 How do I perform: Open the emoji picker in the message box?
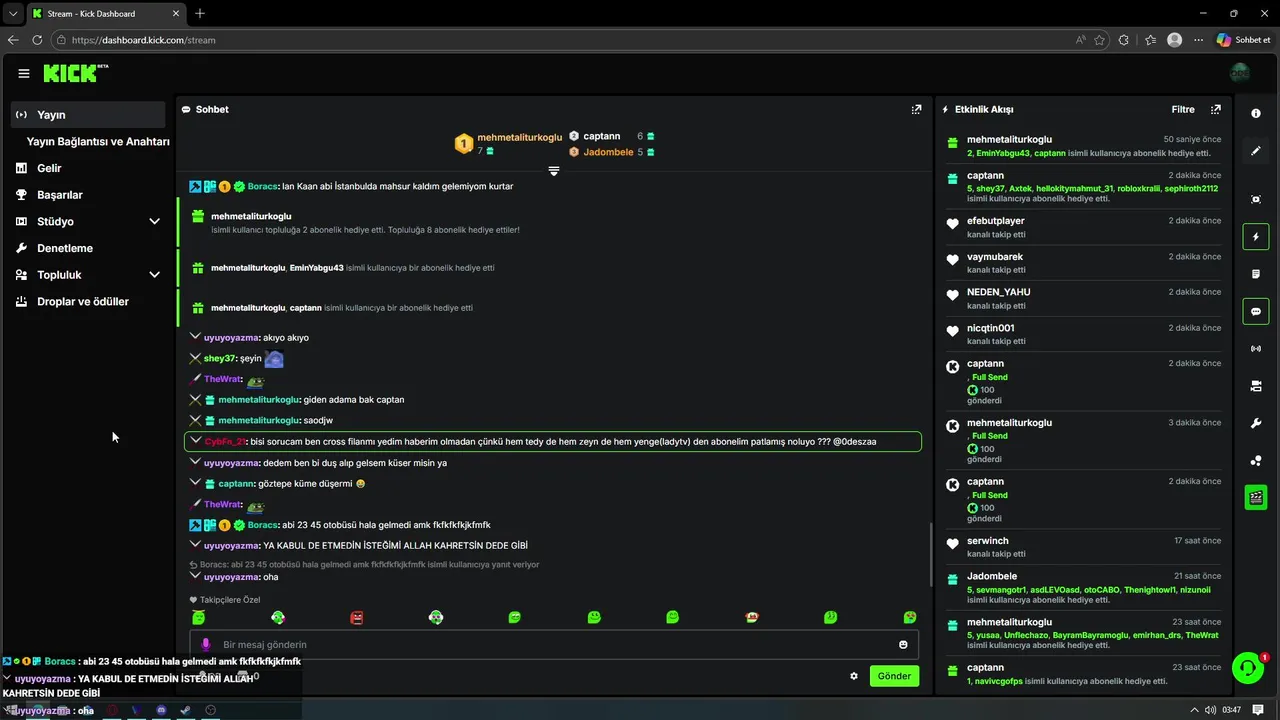903,645
